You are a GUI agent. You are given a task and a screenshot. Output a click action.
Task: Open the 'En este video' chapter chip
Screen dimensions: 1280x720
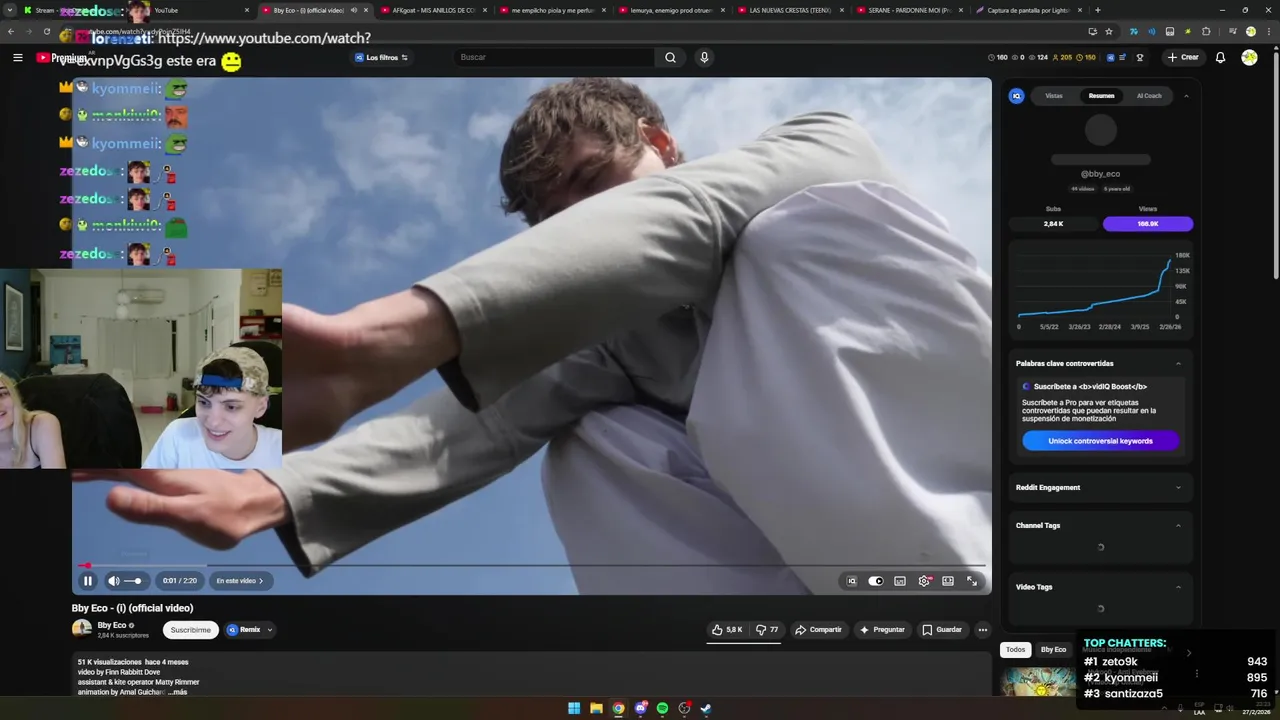[240, 581]
